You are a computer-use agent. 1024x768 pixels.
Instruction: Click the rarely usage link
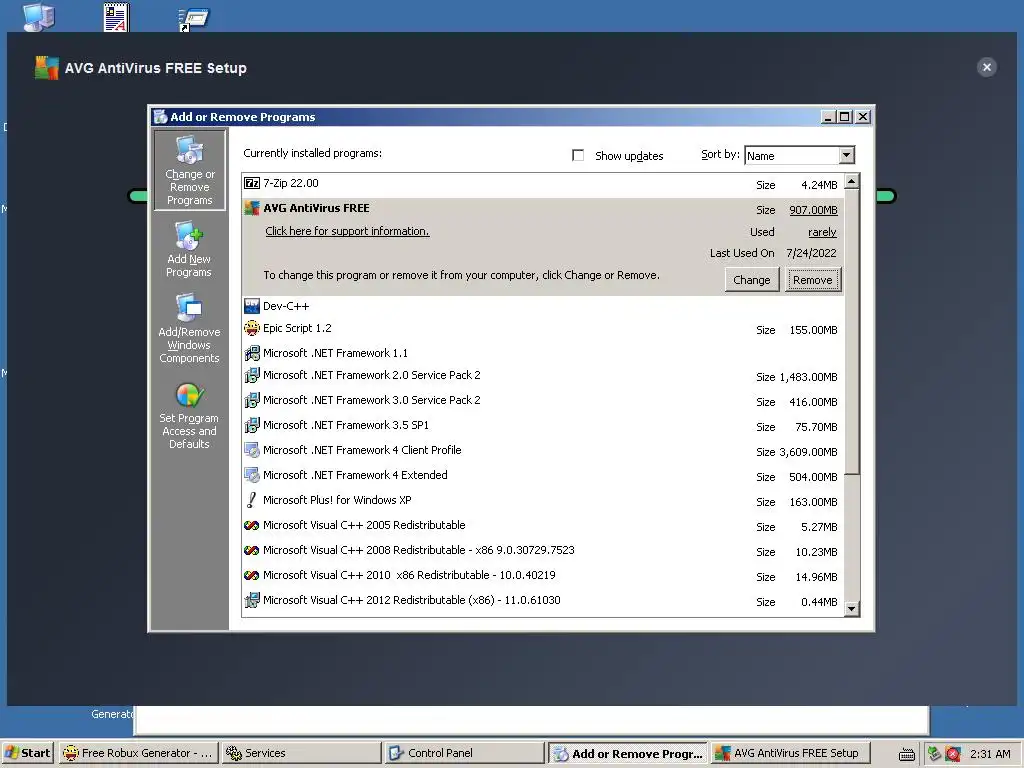click(822, 232)
